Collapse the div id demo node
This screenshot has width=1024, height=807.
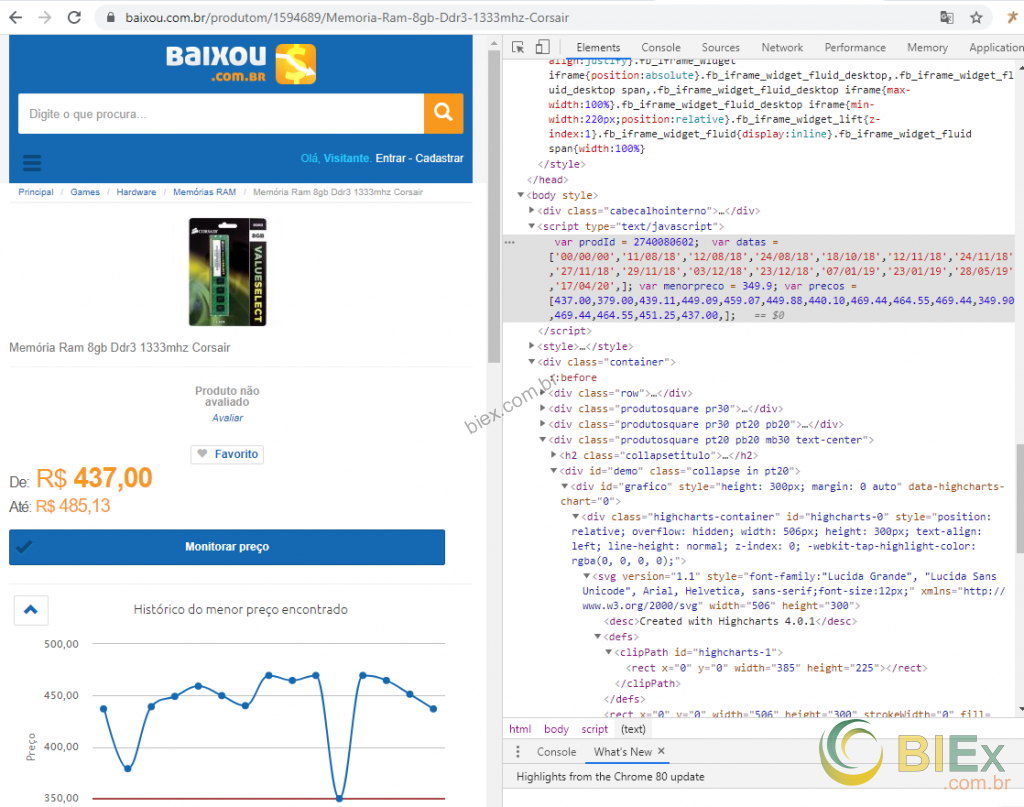[554, 471]
